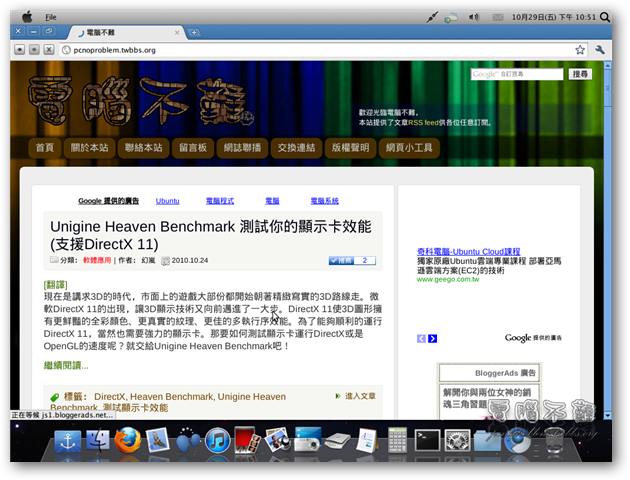Viewport: 630px width, 480px height.
Task: Open the Terminal from the dock
Action: coord(428,439)
